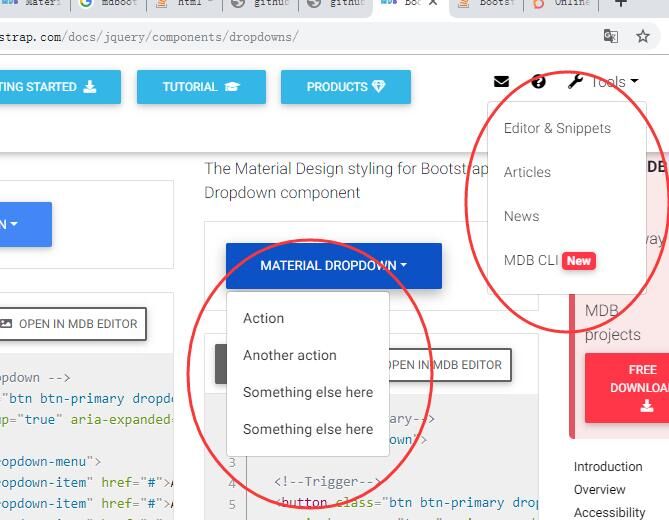This screenshot has height=520, width=669.
Task: Bookmark this page with the star icon
Action: (643, 36)
